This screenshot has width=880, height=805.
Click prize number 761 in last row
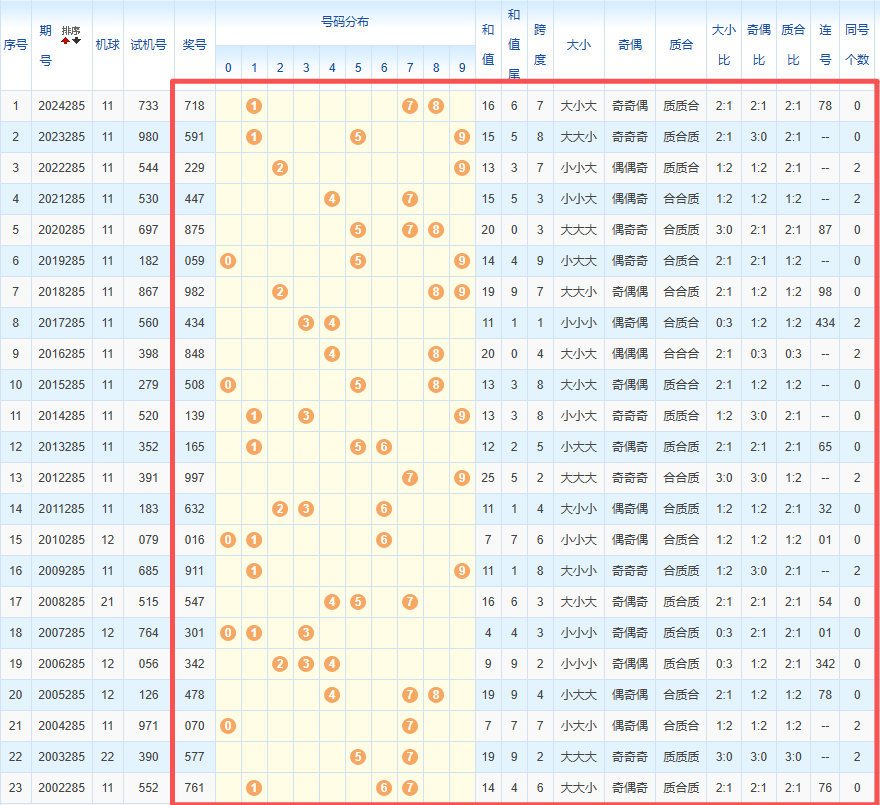click(194, 787)
